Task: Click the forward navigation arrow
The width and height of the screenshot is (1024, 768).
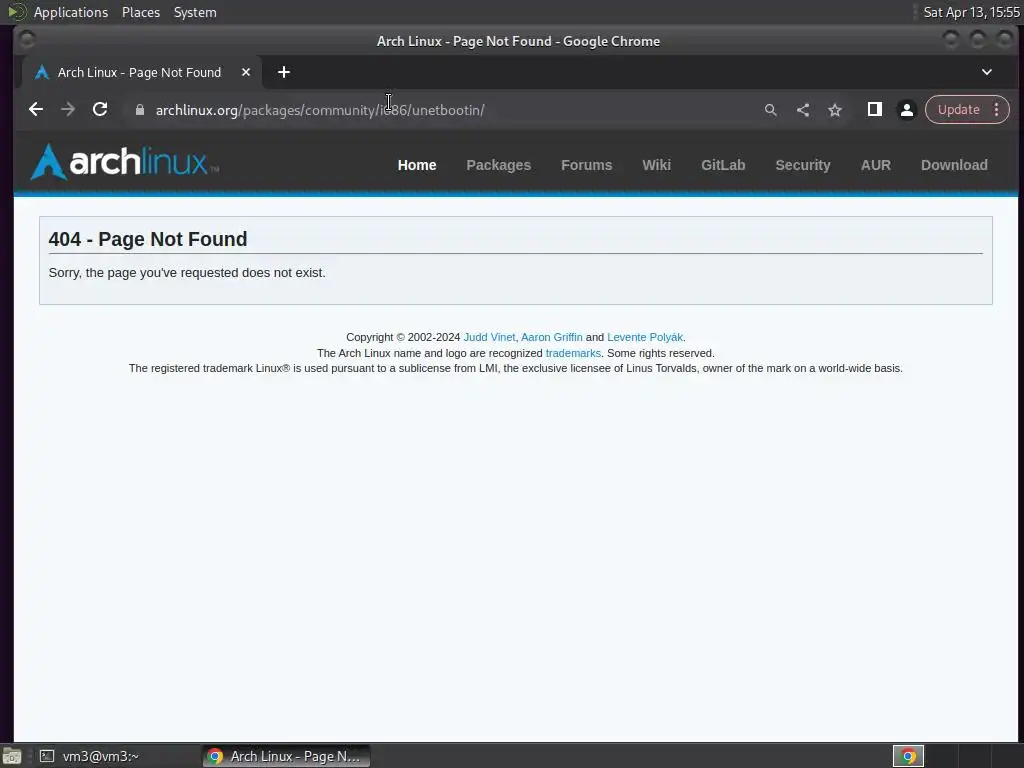Action: (x=68, y=110)
